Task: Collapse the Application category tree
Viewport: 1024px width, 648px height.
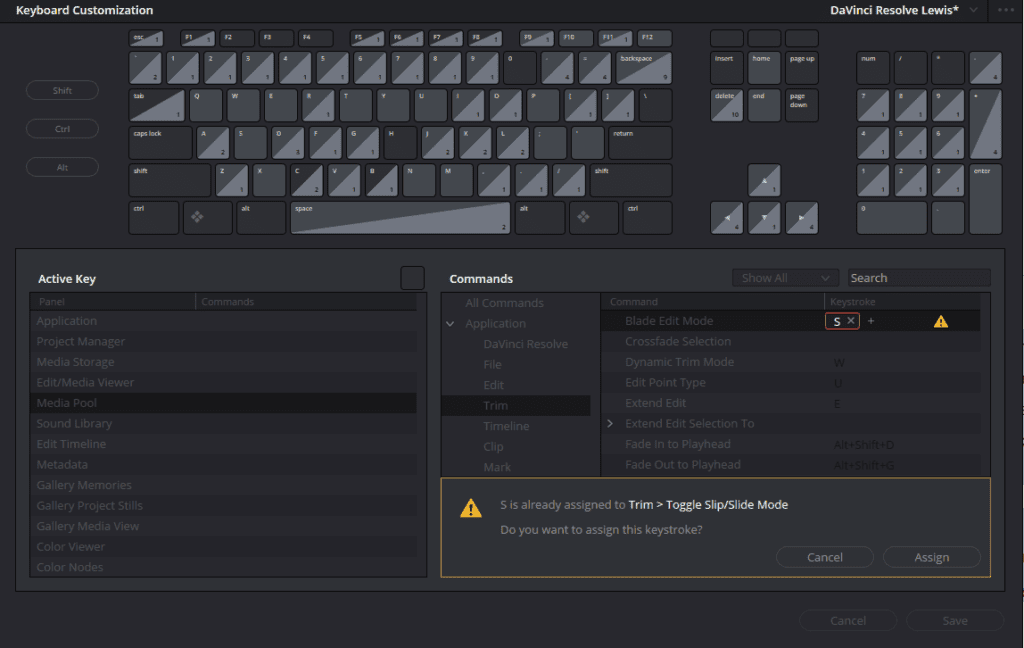Action: (451, 323)
